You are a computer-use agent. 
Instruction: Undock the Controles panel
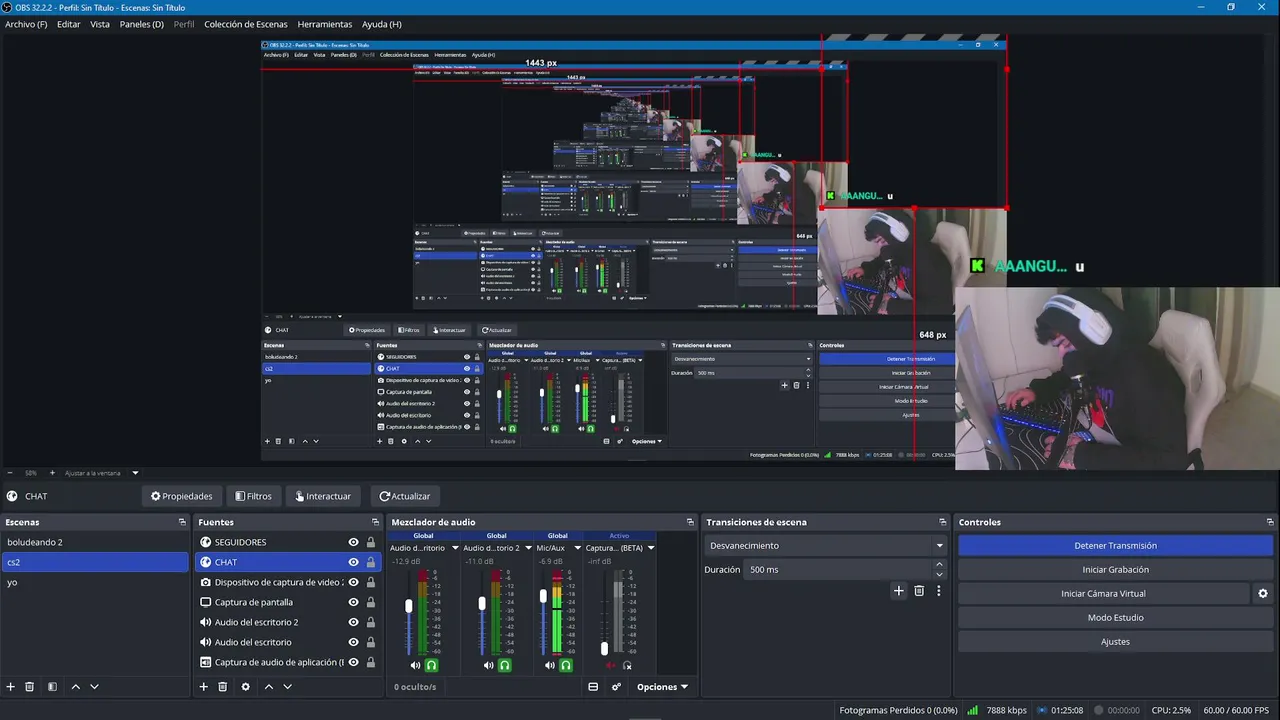(1271, 522)
